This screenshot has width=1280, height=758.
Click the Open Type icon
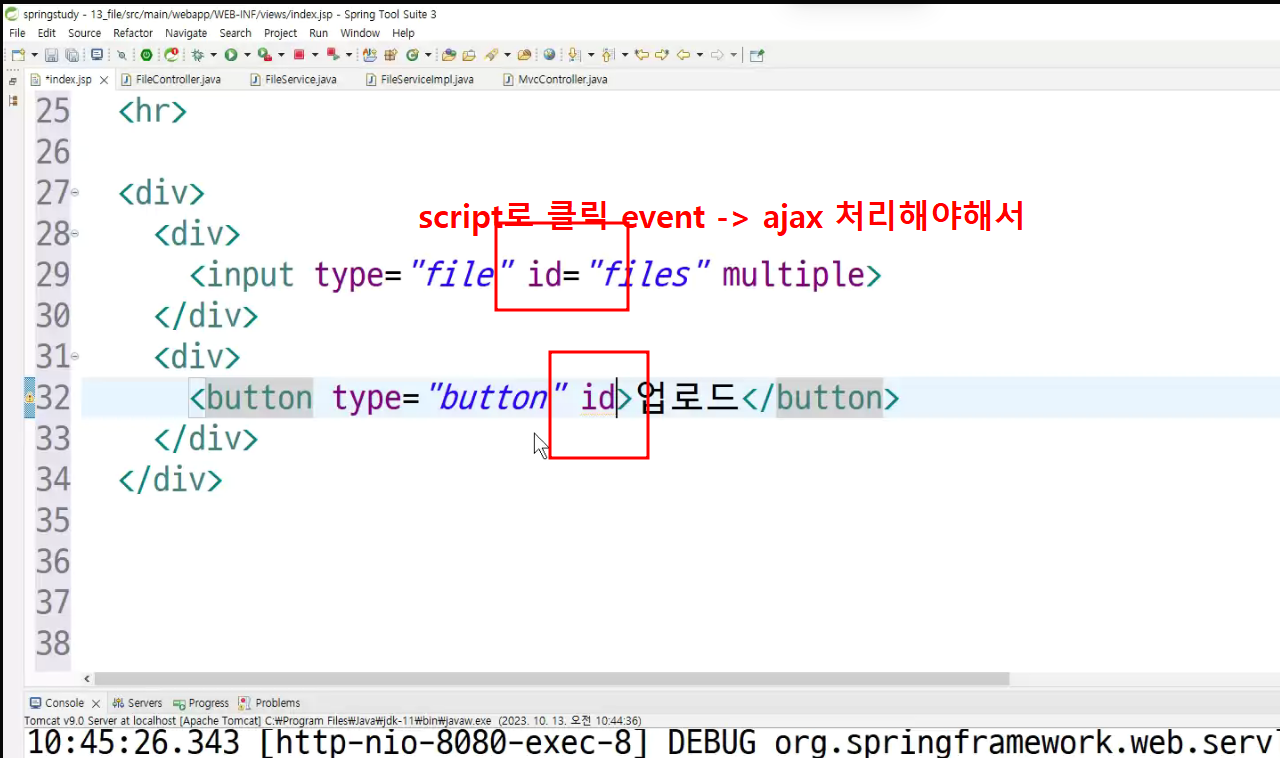(448, 55)
